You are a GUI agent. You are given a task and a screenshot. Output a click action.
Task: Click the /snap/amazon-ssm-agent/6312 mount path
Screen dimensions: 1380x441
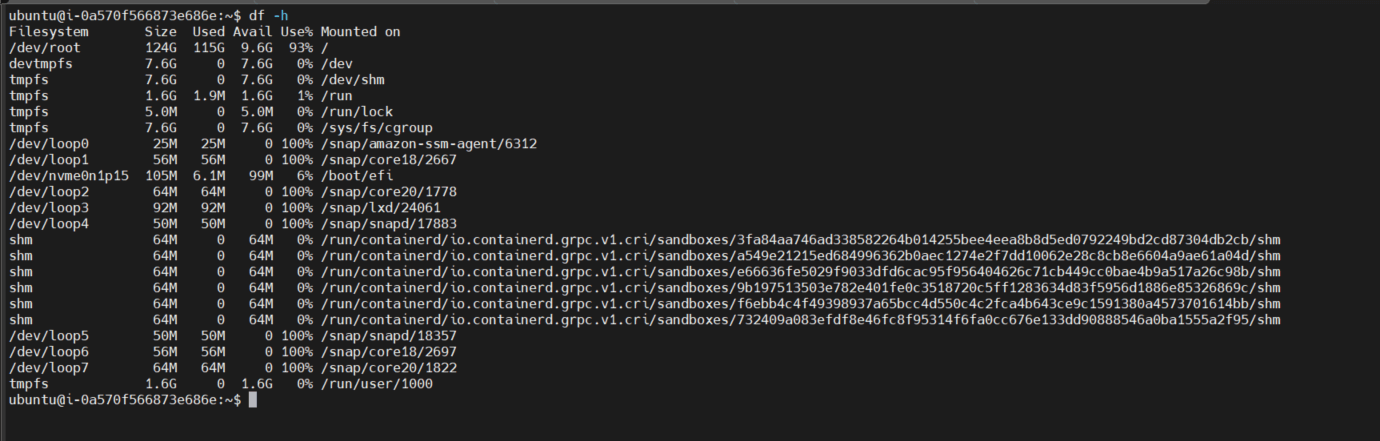click(x=429, y=143)
